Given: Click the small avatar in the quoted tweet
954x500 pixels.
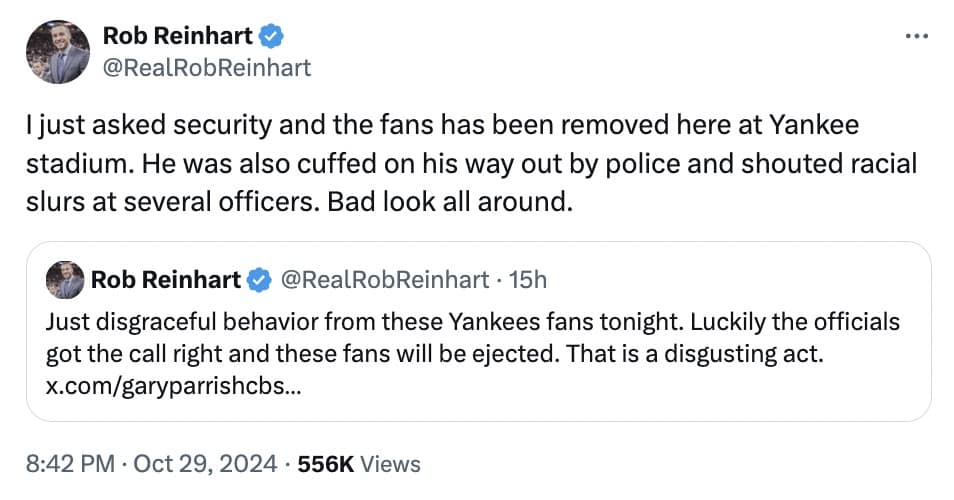Looking at the screenshot, I should coord(65,280).
